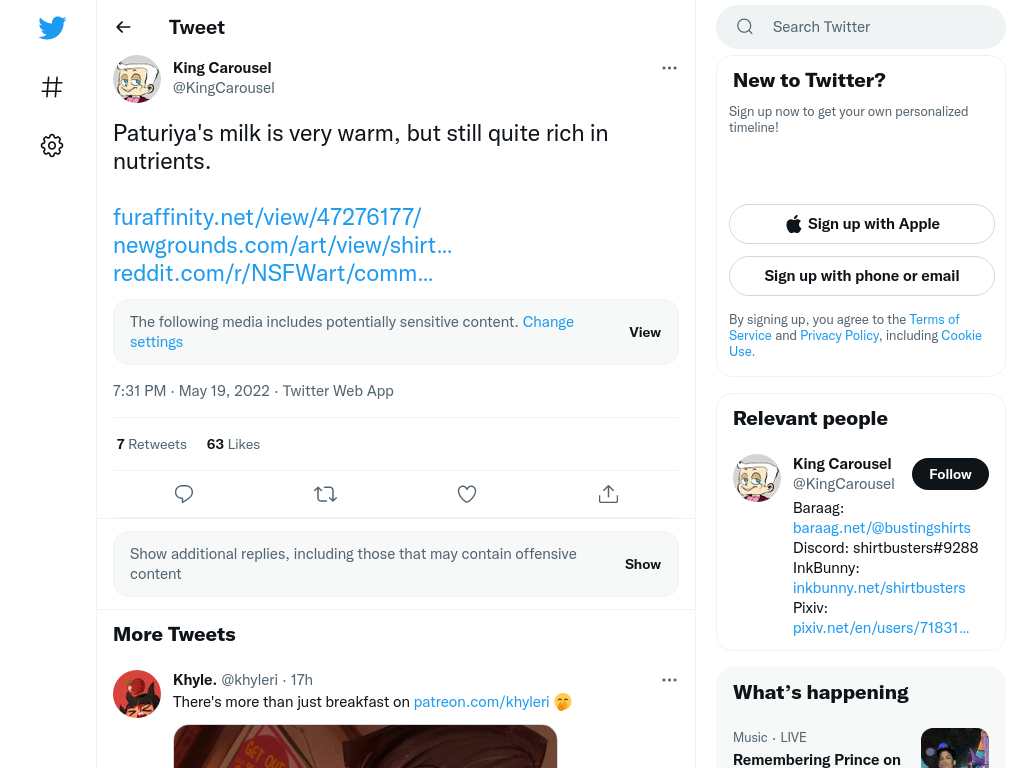Open the Settings gear icon
1024x768 pixels.
(52, 145)
